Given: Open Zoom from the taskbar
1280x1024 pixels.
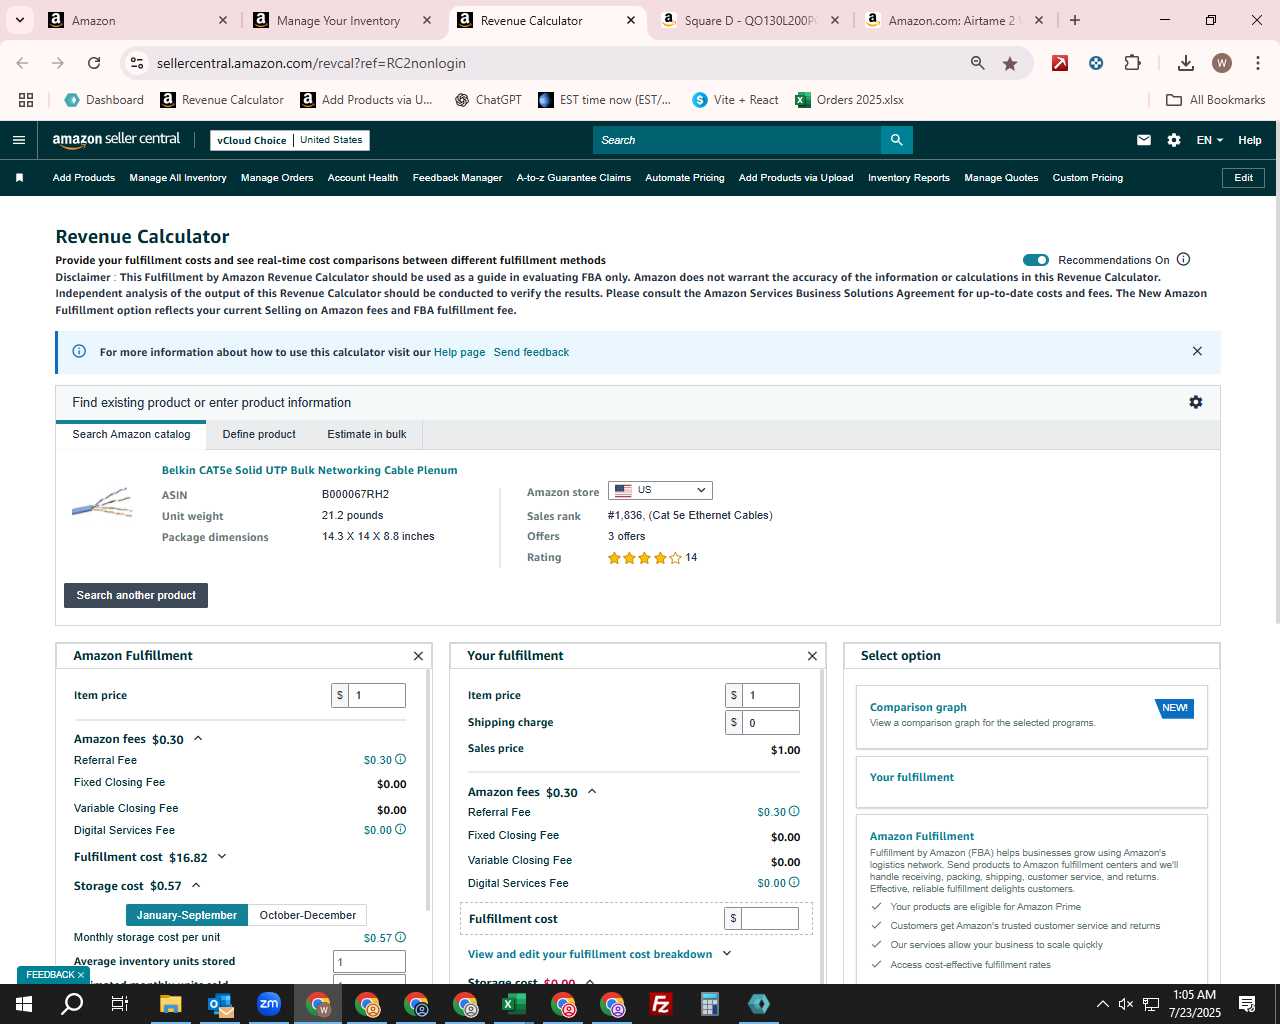Looking at the screenshot, I should tap(269, 1004).
